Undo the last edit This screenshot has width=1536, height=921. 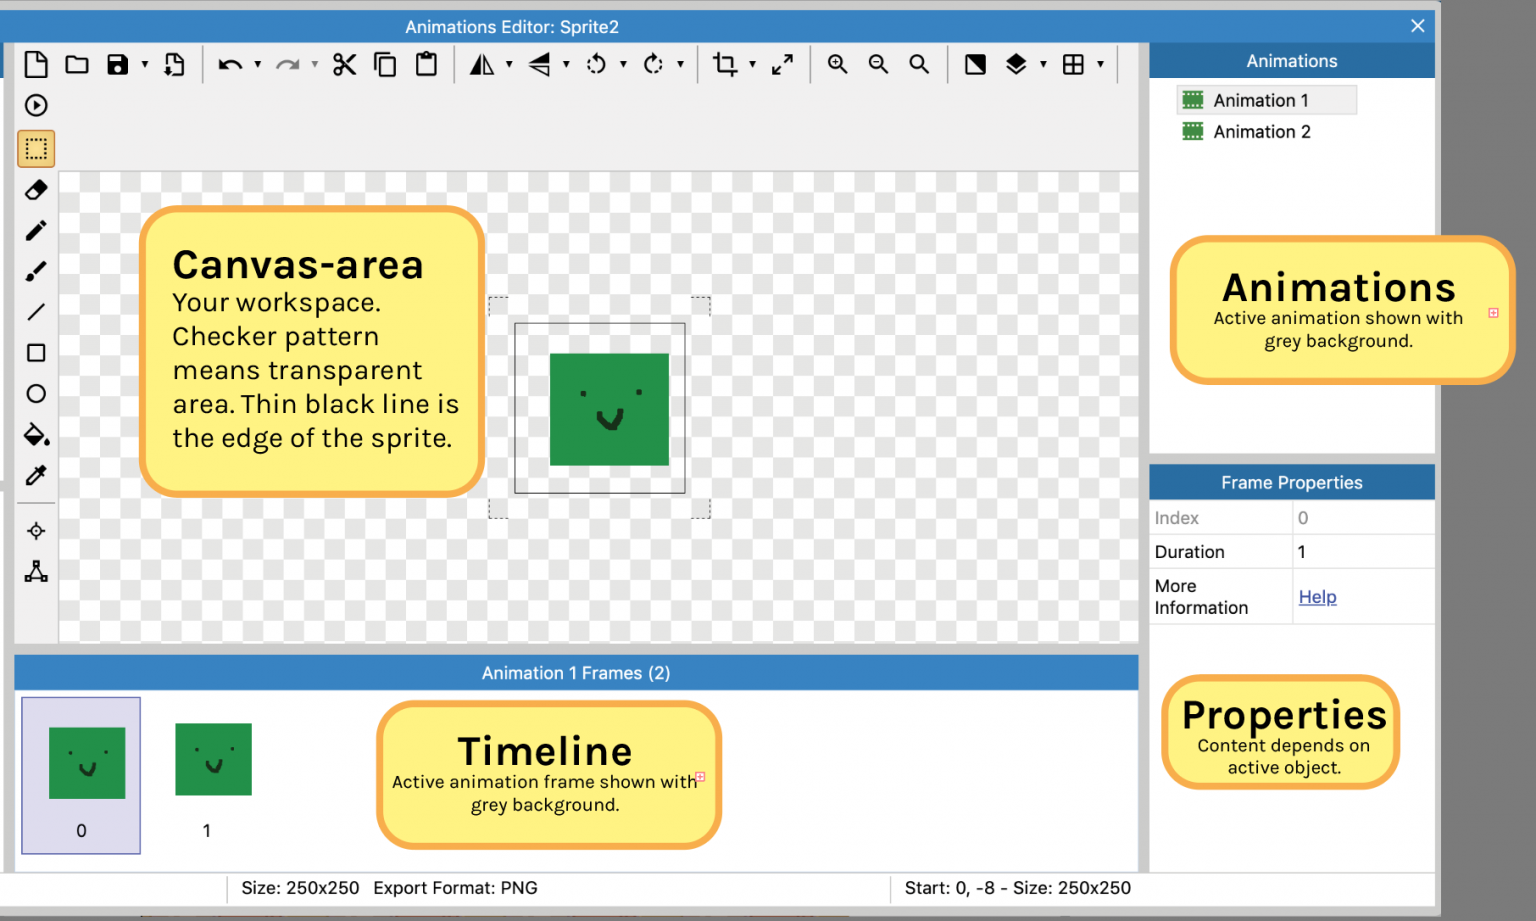pos(230,65)
